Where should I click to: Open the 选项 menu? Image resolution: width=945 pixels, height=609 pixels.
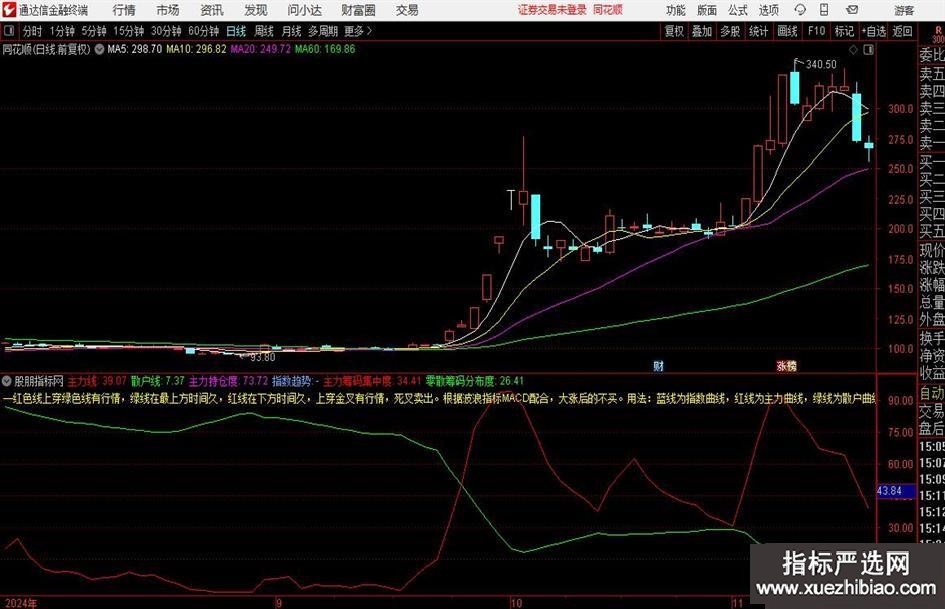(x=768, y=10)
